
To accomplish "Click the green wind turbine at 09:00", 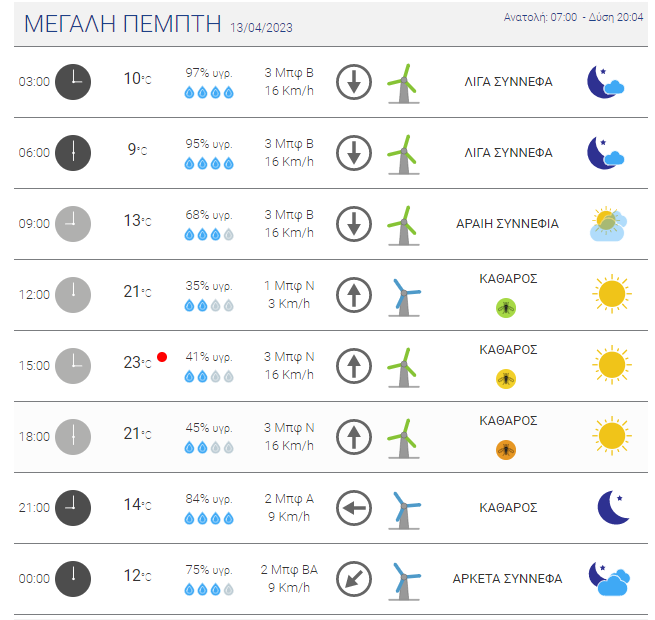I will pyautogui.click(x=404, y=225).
